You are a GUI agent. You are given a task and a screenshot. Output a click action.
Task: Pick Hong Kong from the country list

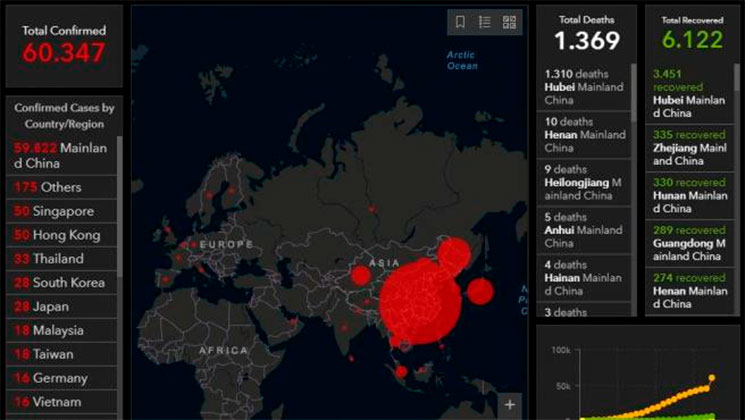pos(60,235)
